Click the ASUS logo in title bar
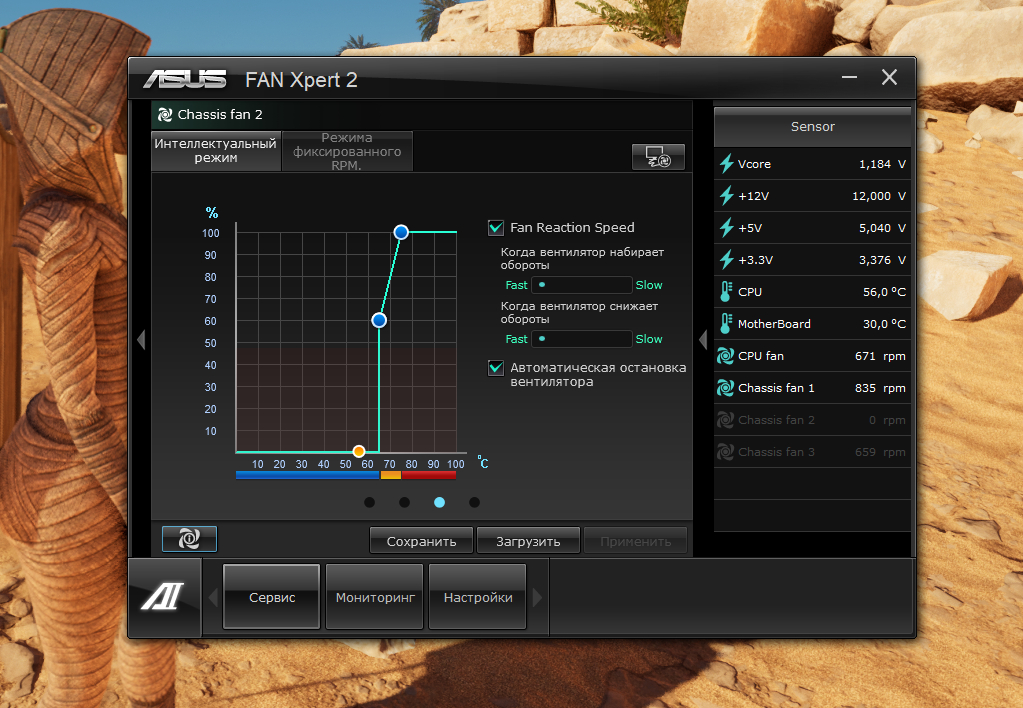 [185, 79]
